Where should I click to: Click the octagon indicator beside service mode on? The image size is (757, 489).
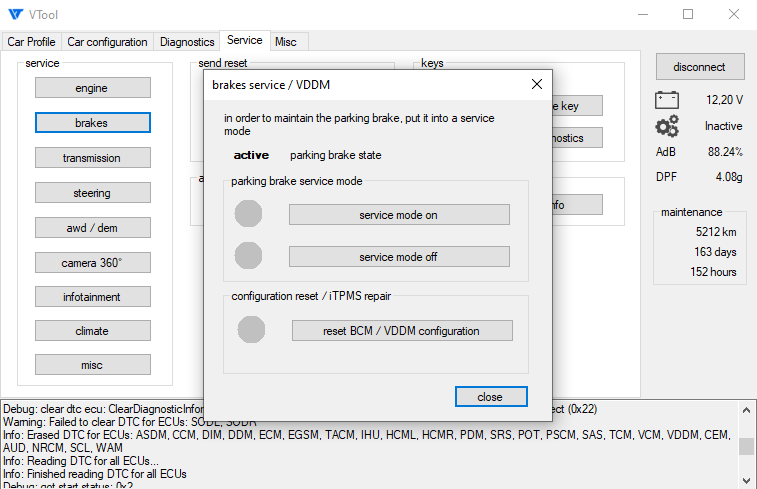249,215
